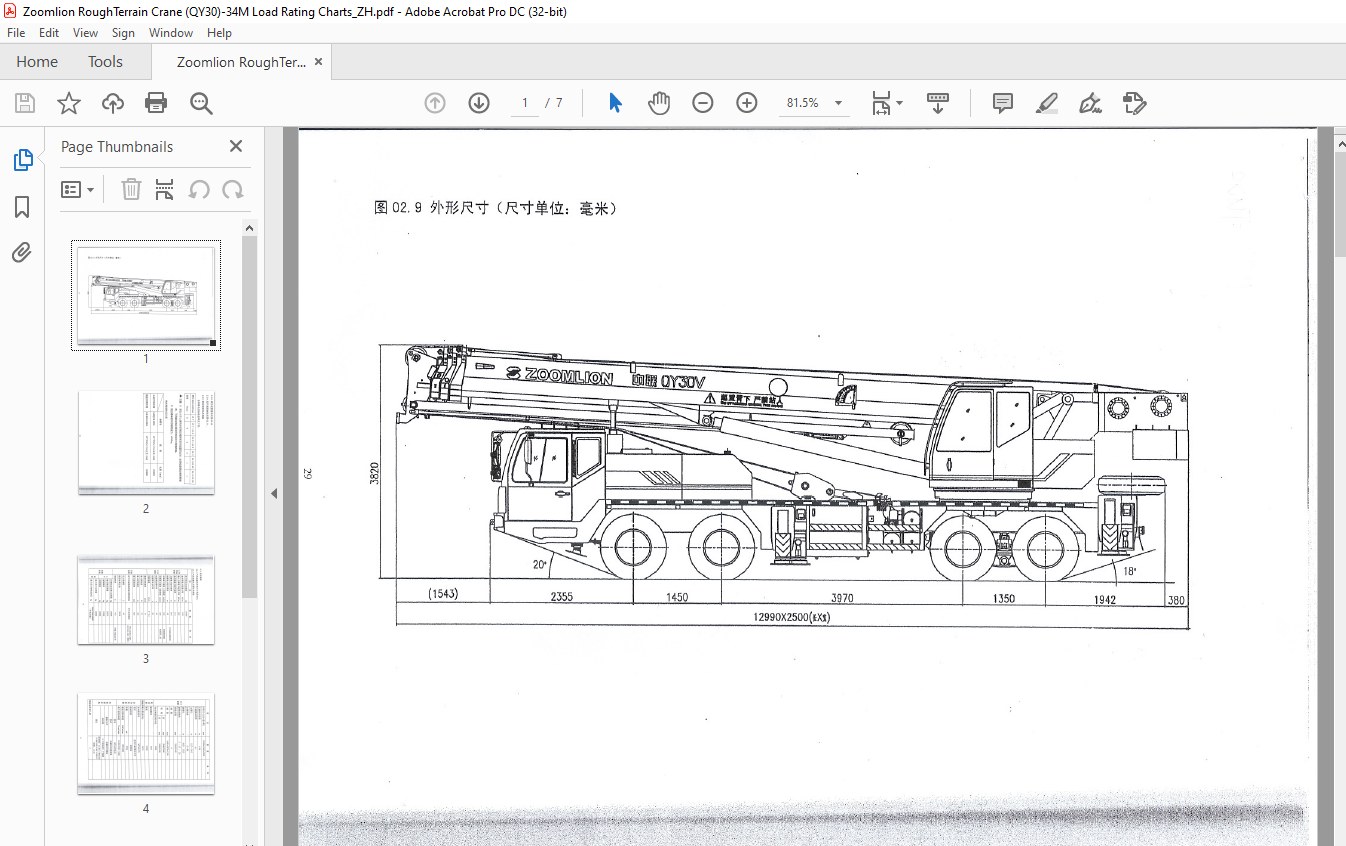This screenshot has width=1346, height=846.
Task: Open the Bookmarks panel
Action: click(x=22, y=207)
